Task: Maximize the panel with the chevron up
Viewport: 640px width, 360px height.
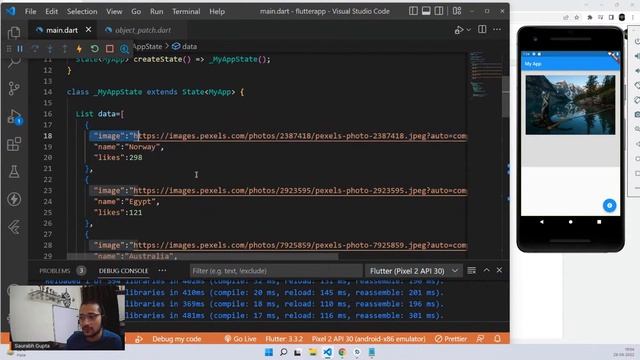Action: coord(487,270)
